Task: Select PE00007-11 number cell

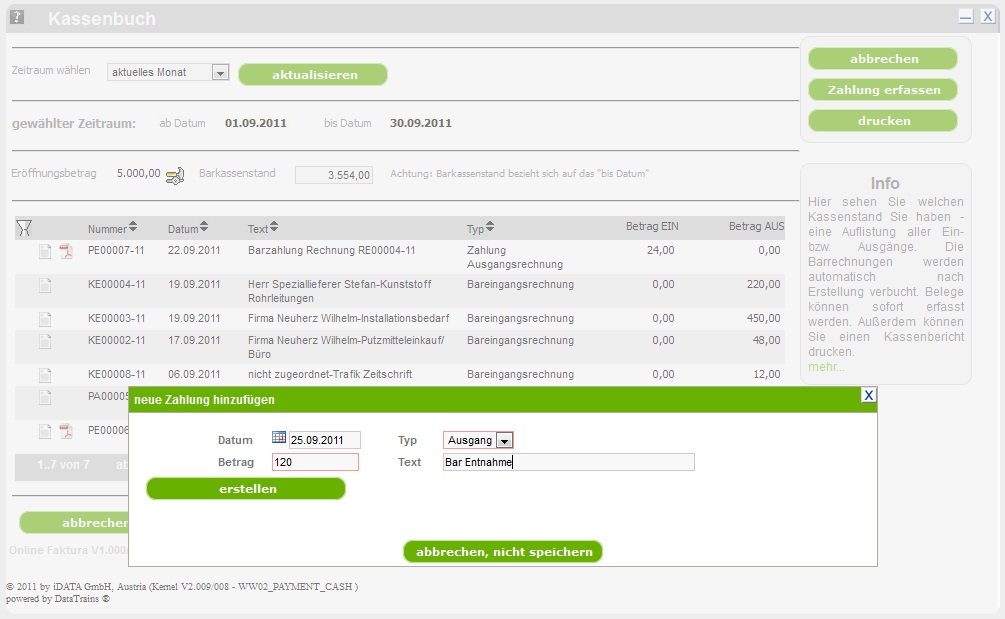Action: point(116,251)
